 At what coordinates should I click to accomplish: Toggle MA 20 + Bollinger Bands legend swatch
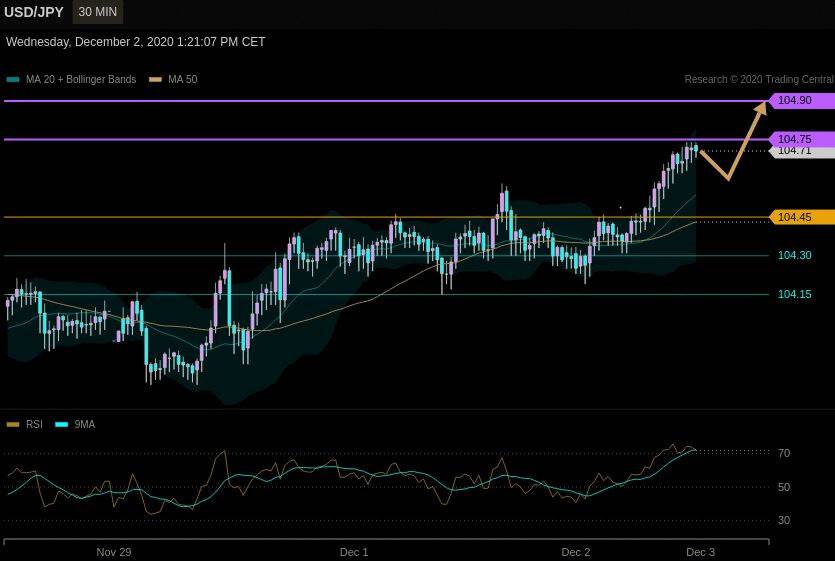[x=13, y=79]
